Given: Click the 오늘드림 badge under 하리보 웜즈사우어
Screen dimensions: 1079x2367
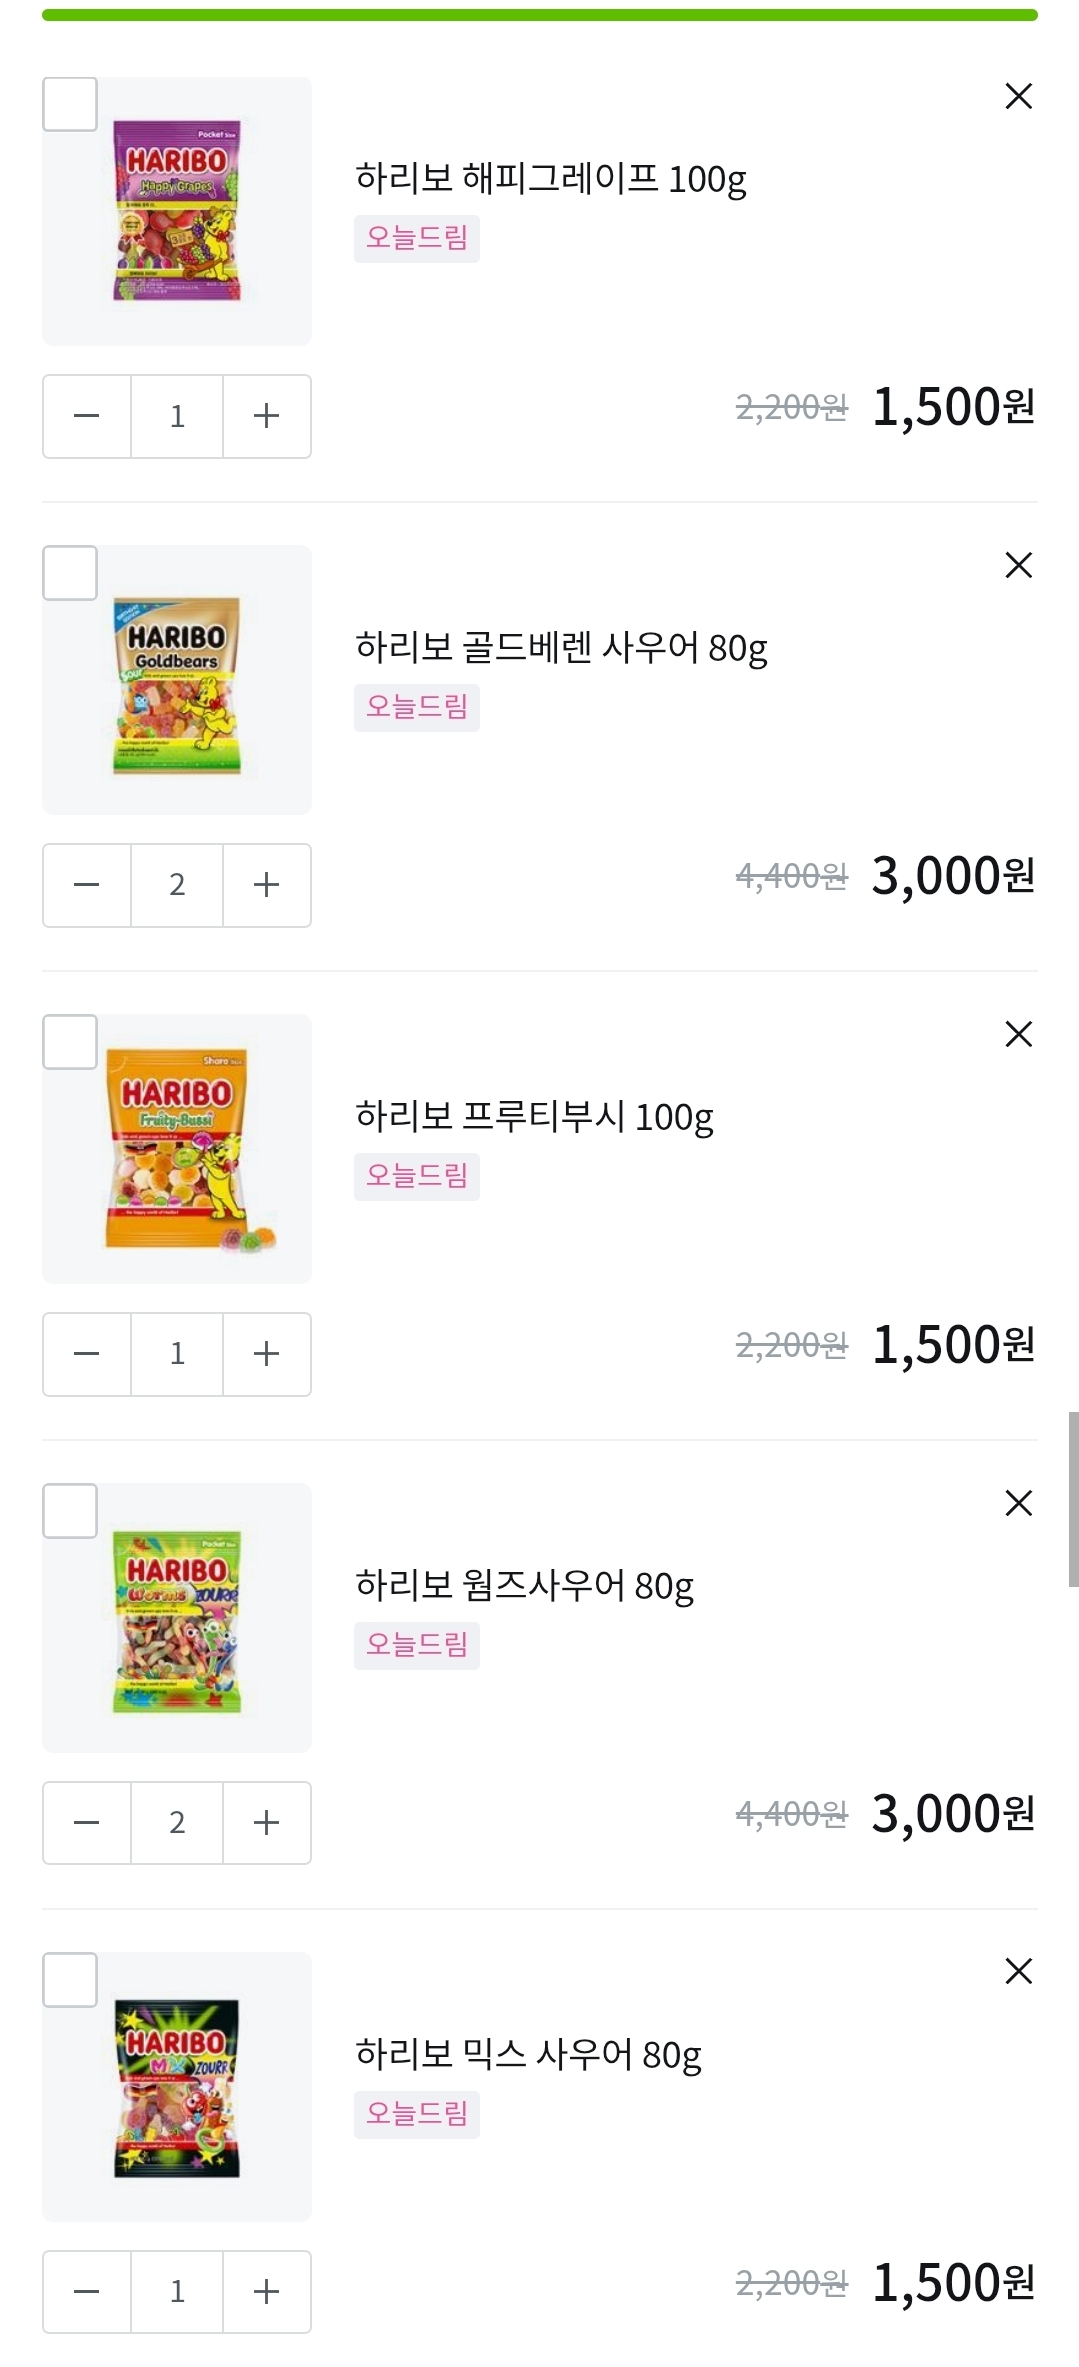Looking at the screenshot, I should click(x=417, y=1645).
